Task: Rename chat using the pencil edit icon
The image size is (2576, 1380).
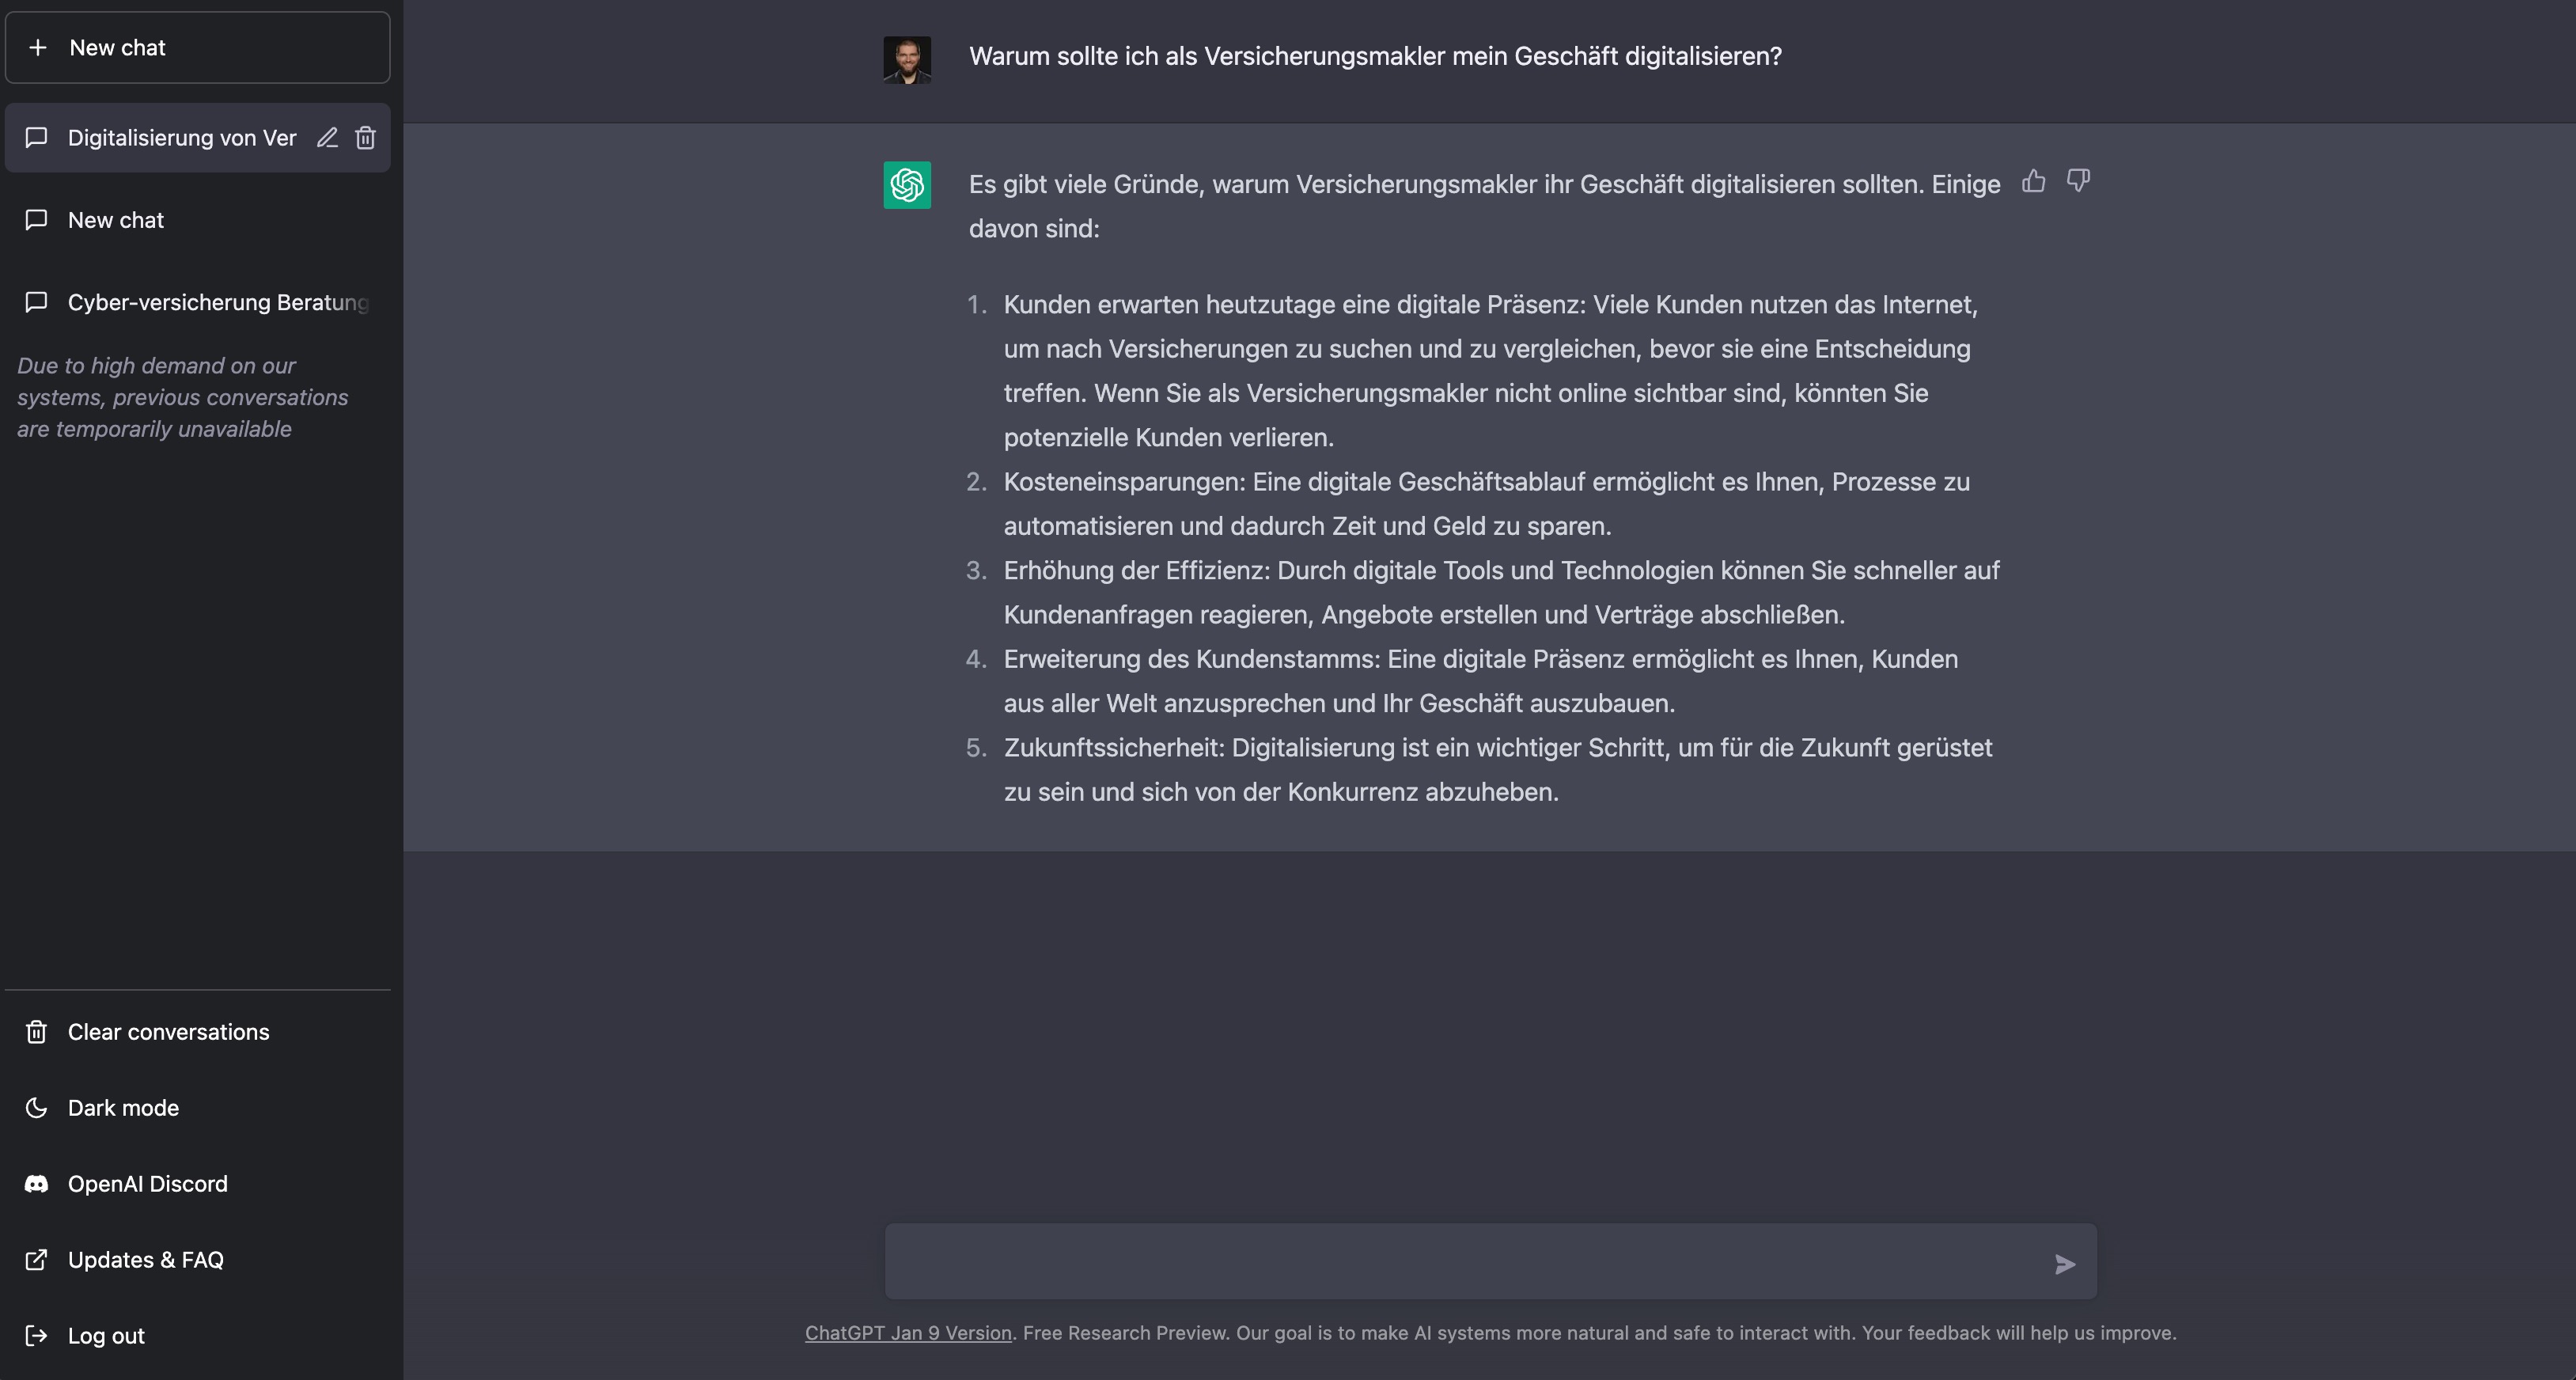Action: pos(327,138)
